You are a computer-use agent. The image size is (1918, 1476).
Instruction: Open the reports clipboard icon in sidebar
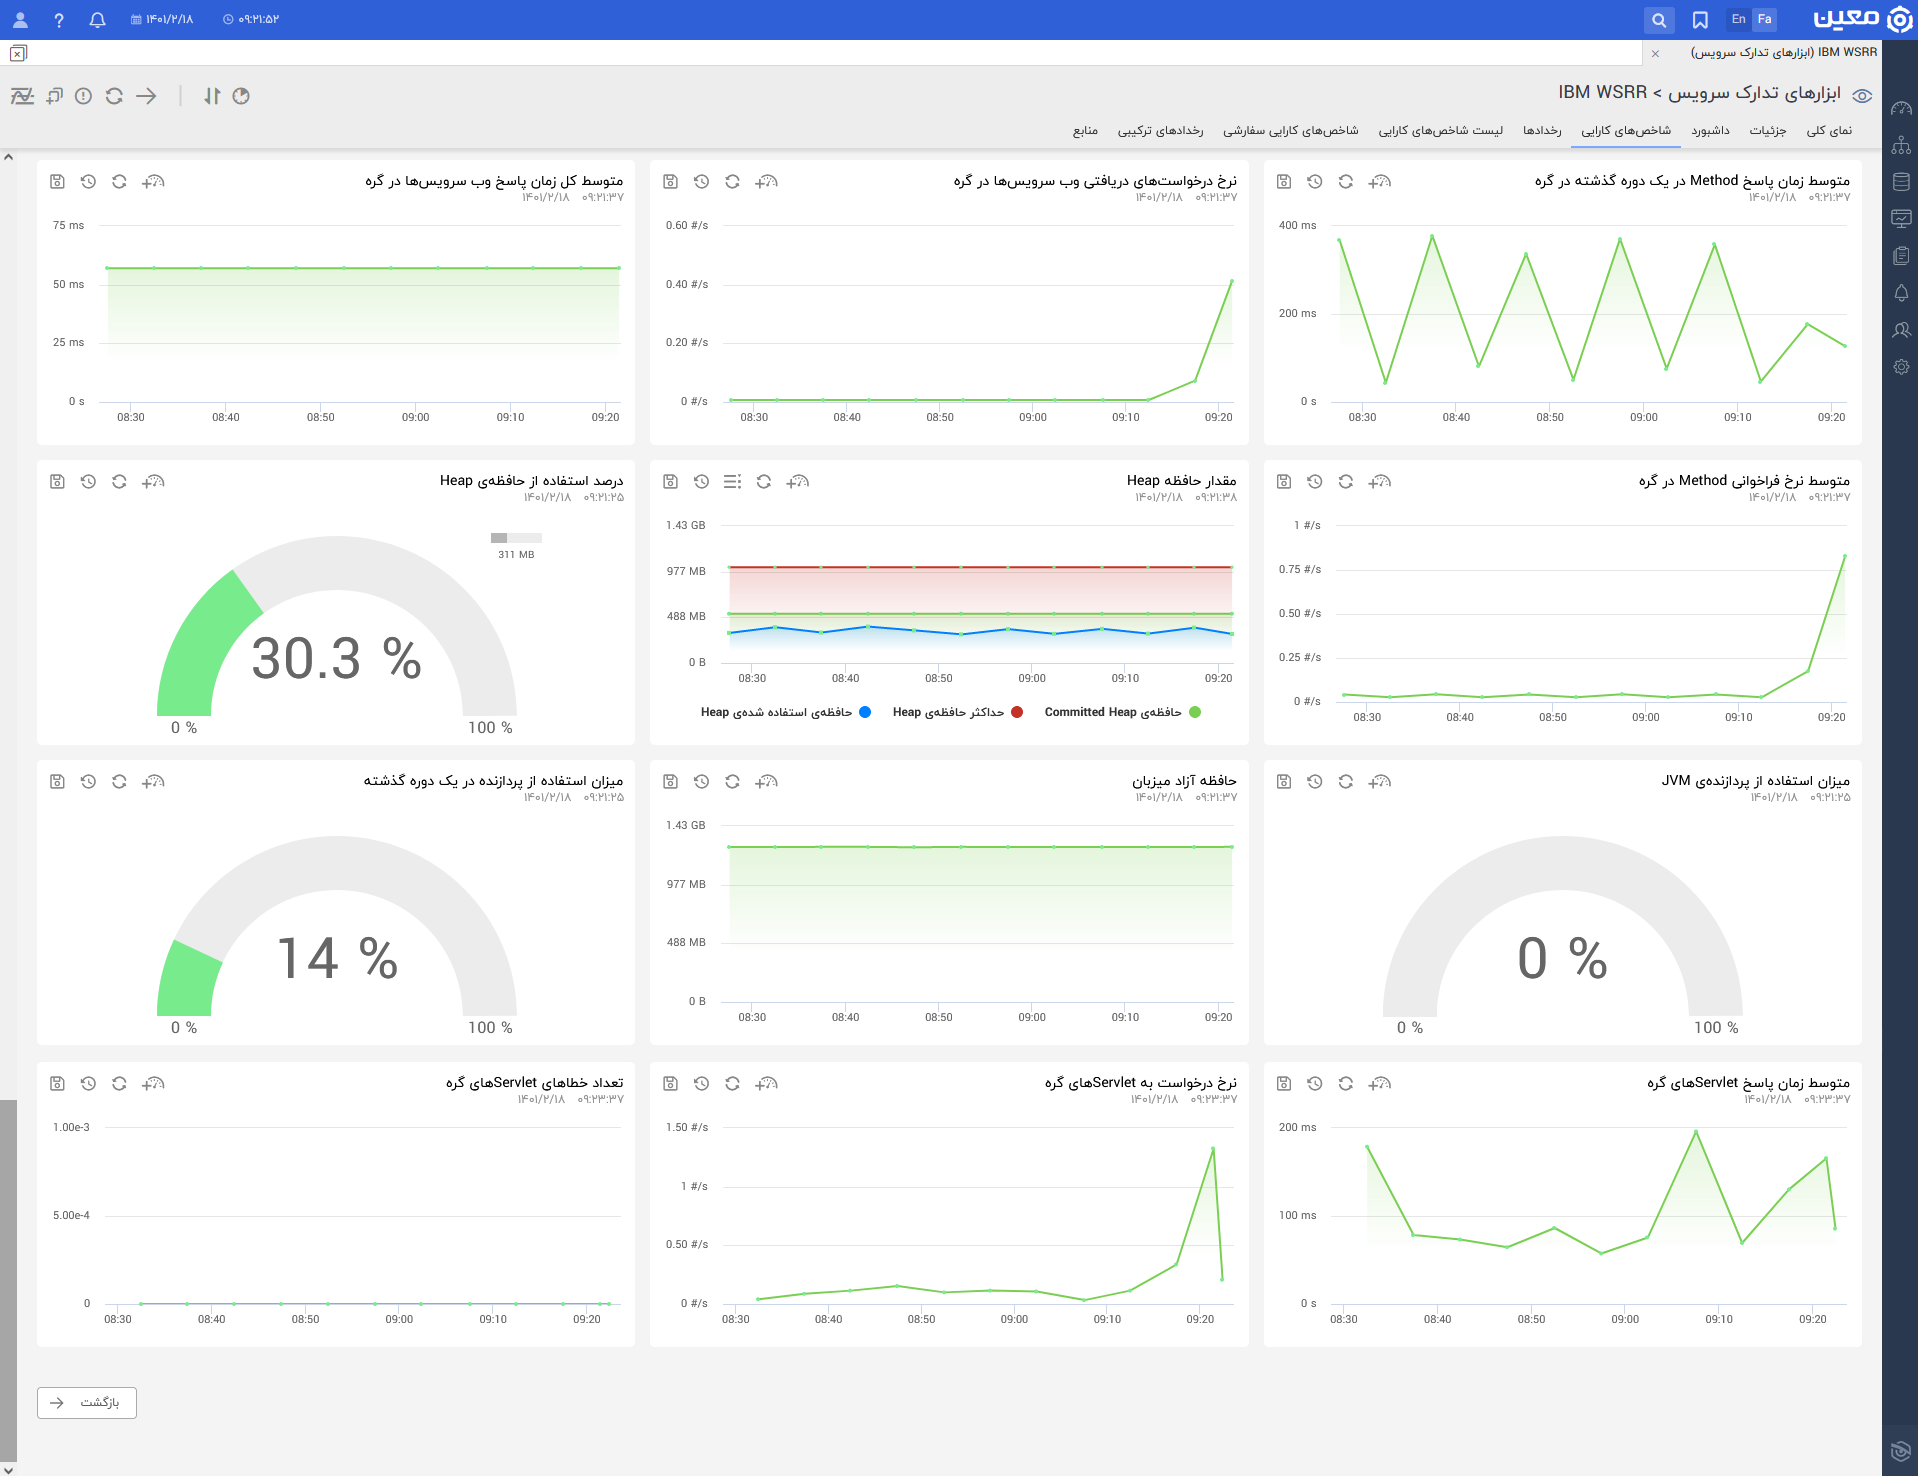(1901, 256)
